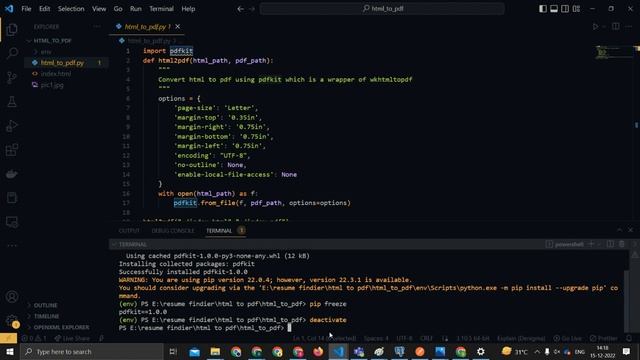Create a new terminal with plus icon

[591, 244]
